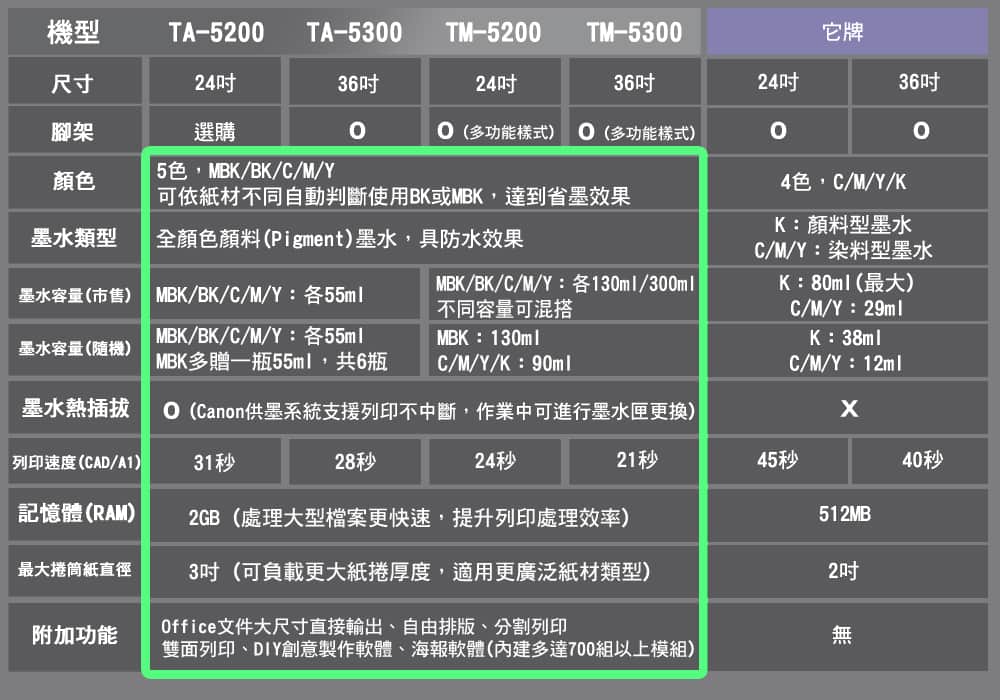
Task: Select the TM-5300 column header
Action: (634, 31)
